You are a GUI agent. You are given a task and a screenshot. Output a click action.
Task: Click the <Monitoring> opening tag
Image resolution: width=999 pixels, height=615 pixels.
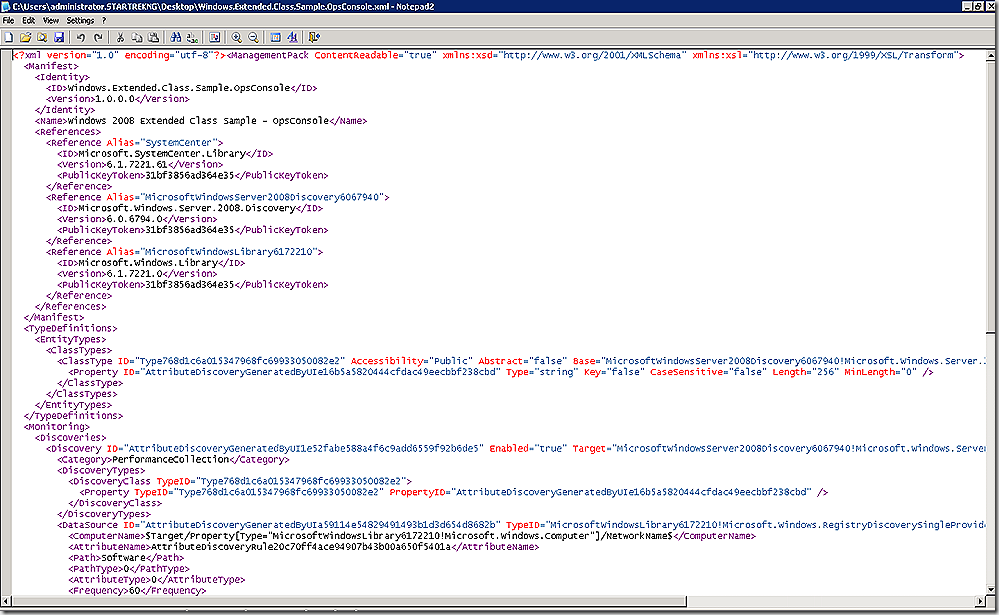[x=57, y=426]
